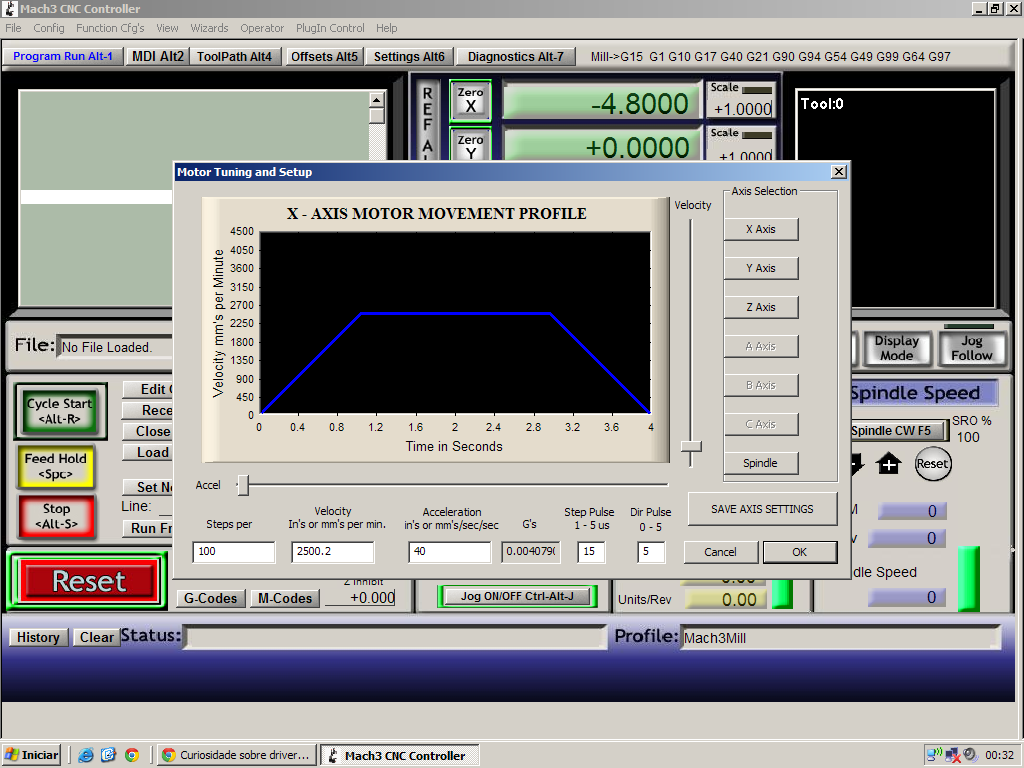Click the tray icon next to the clock

click(970, 755)
